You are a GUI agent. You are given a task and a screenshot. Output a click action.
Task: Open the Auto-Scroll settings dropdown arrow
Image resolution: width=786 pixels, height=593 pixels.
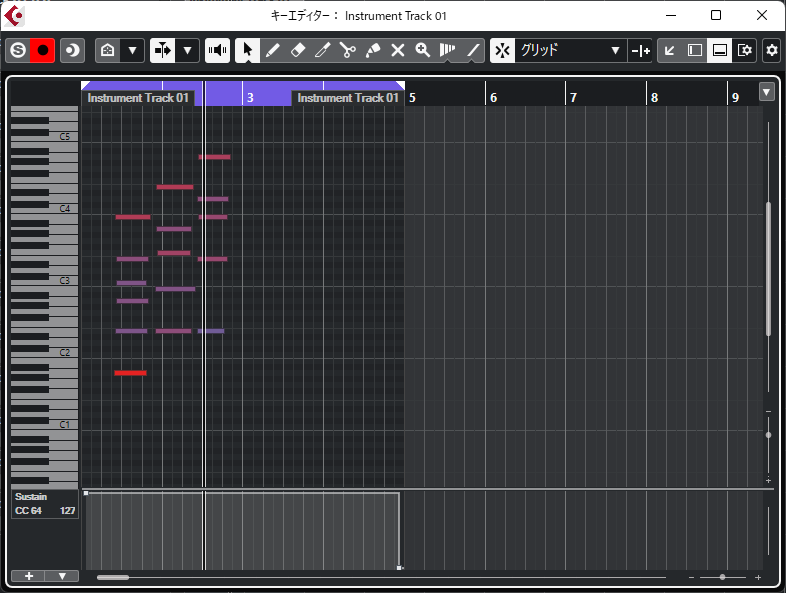tap(187, 50)
